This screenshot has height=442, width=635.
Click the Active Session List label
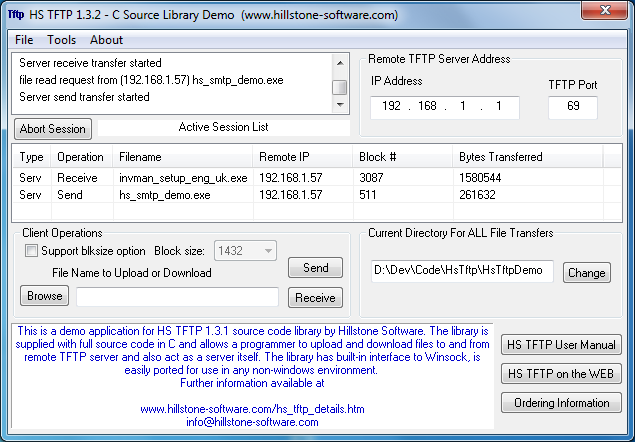tap(224, 127)
